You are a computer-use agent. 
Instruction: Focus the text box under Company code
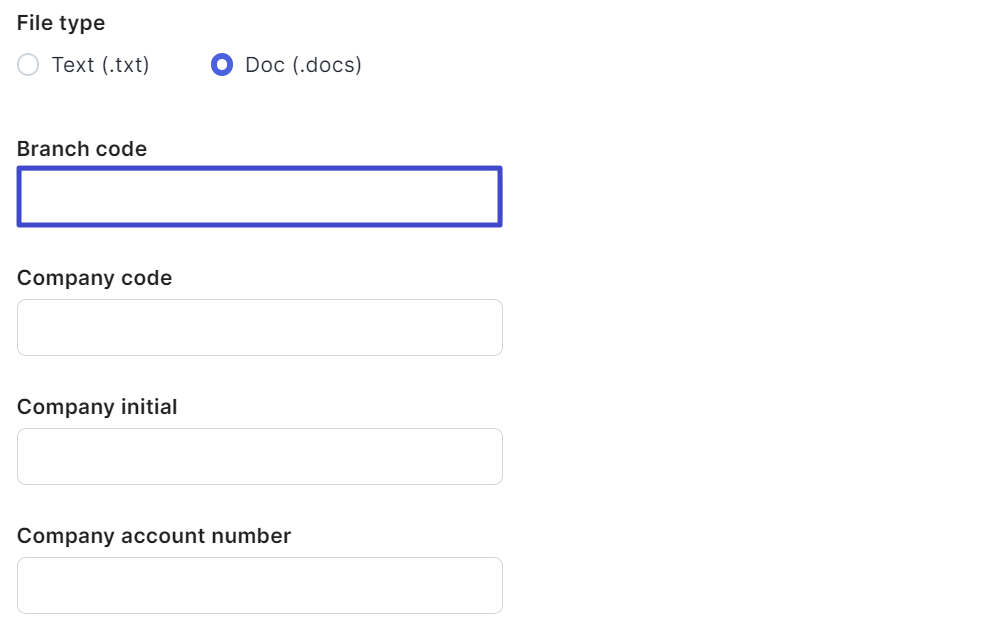pos(259,327)
